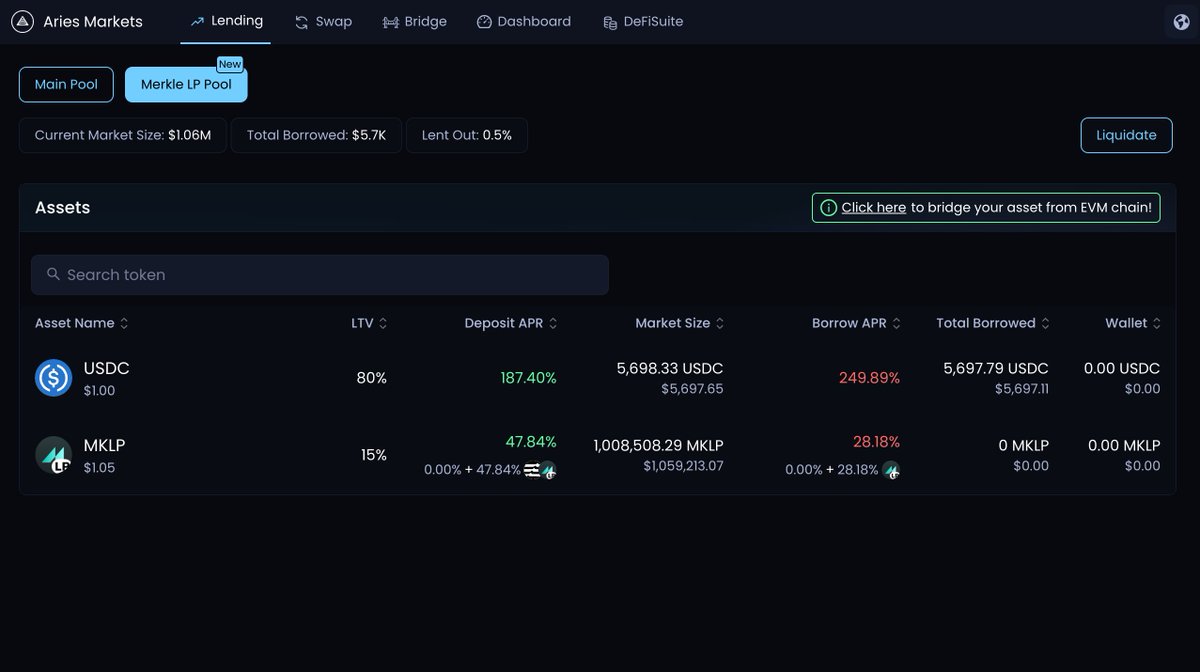The height and width of the screenshot is (672, 1200).
Task: Click USDC deposit APR 187.40%
Action: coord(528,378)
